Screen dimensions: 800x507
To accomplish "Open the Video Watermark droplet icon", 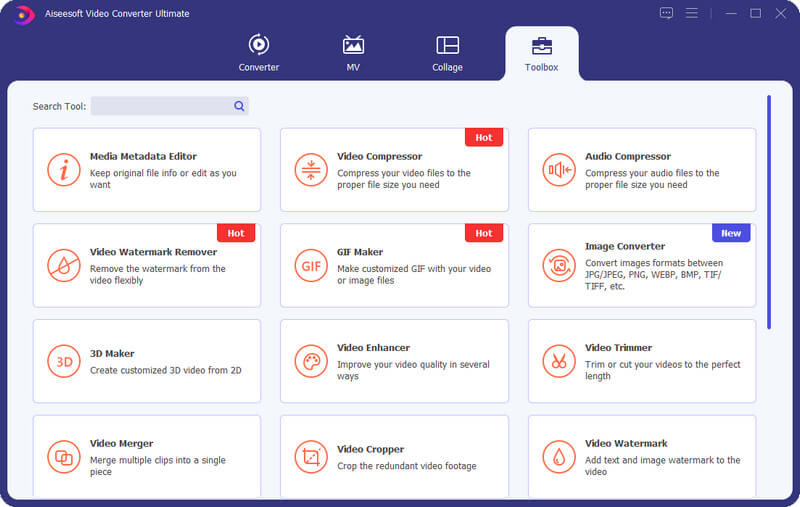I will point(559,457).
